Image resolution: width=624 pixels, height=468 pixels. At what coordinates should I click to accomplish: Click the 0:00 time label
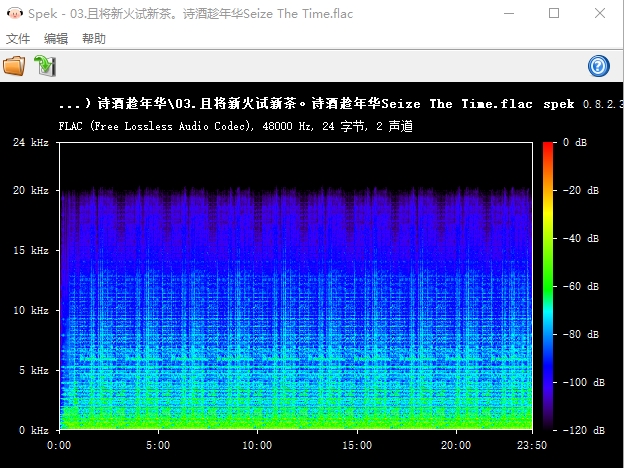point(59,445)
